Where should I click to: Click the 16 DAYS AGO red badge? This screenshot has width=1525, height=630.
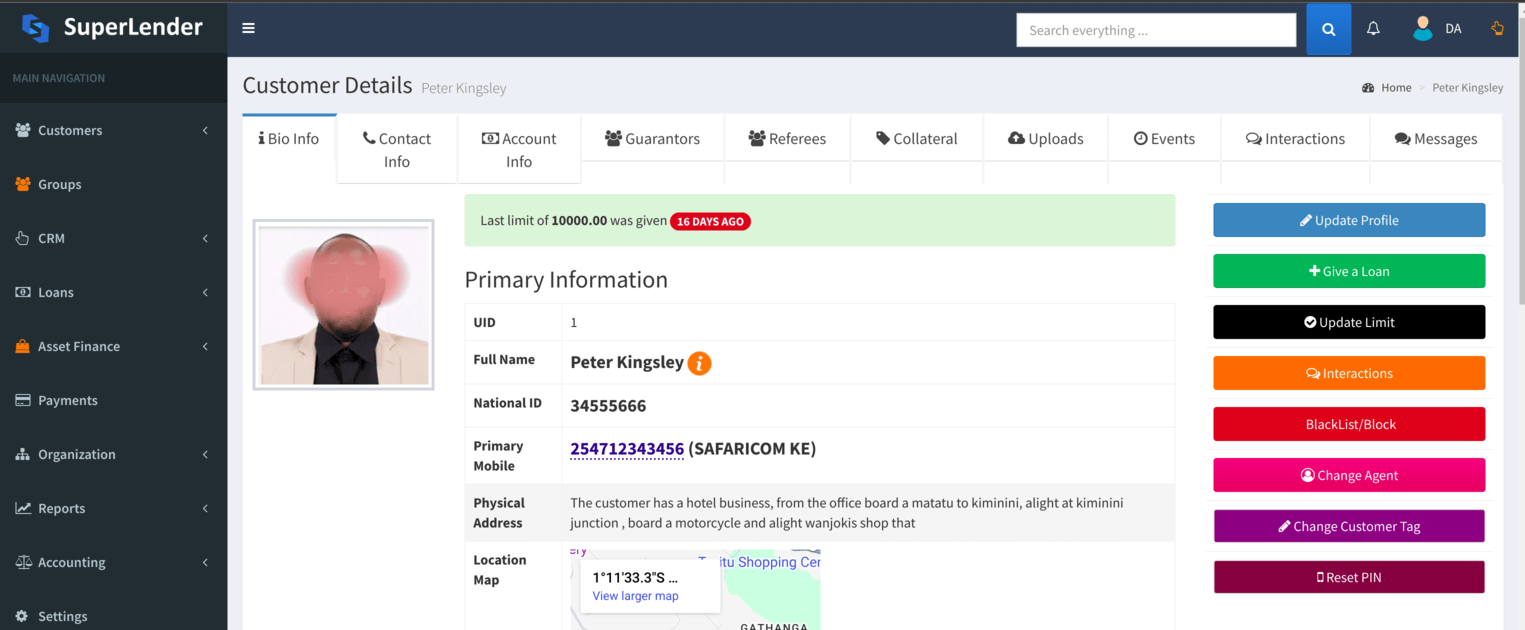pyautogui.click(x=710, y=221)
